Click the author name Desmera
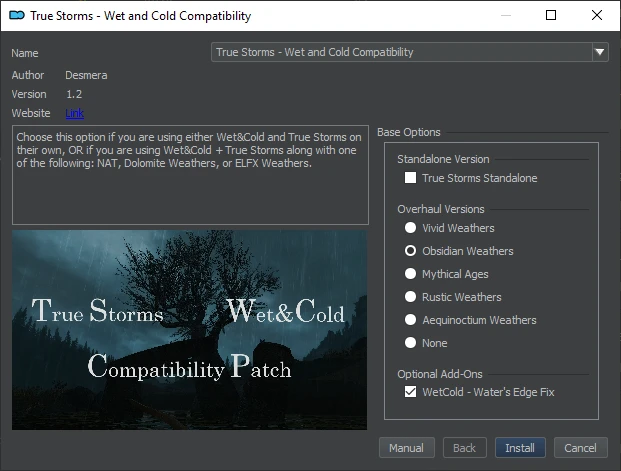Screen dimensions: 621x471 86,75
